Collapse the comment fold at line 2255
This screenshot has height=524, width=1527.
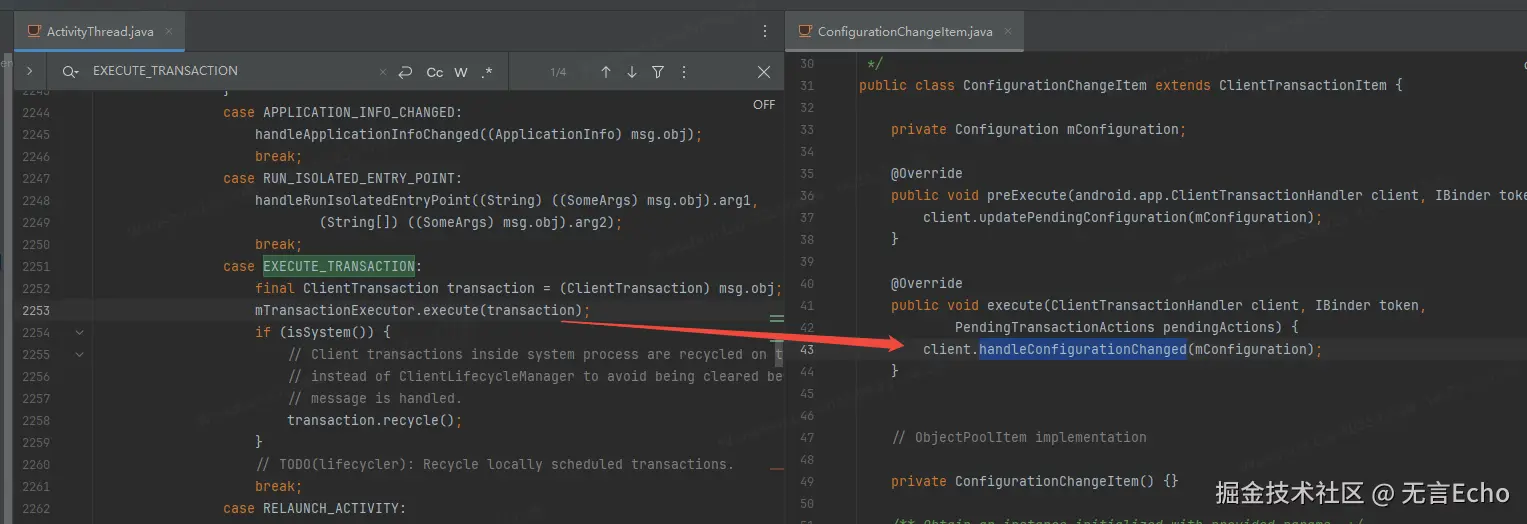(80, 354)
